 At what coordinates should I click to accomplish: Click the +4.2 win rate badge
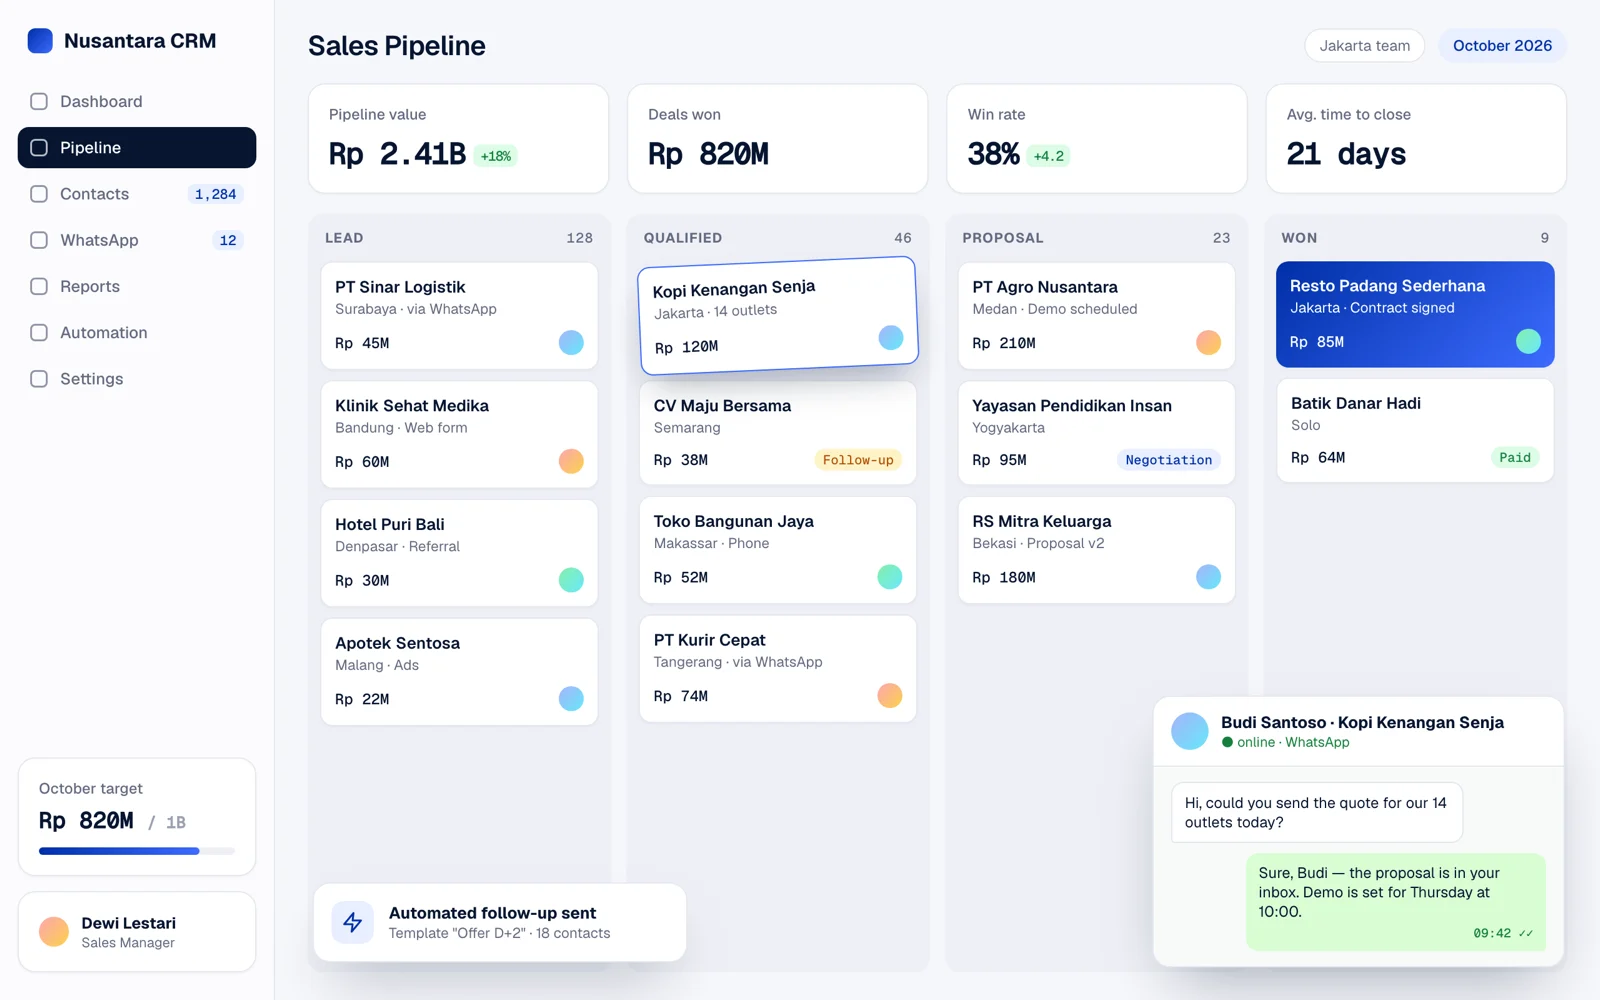click(1049, 156)
